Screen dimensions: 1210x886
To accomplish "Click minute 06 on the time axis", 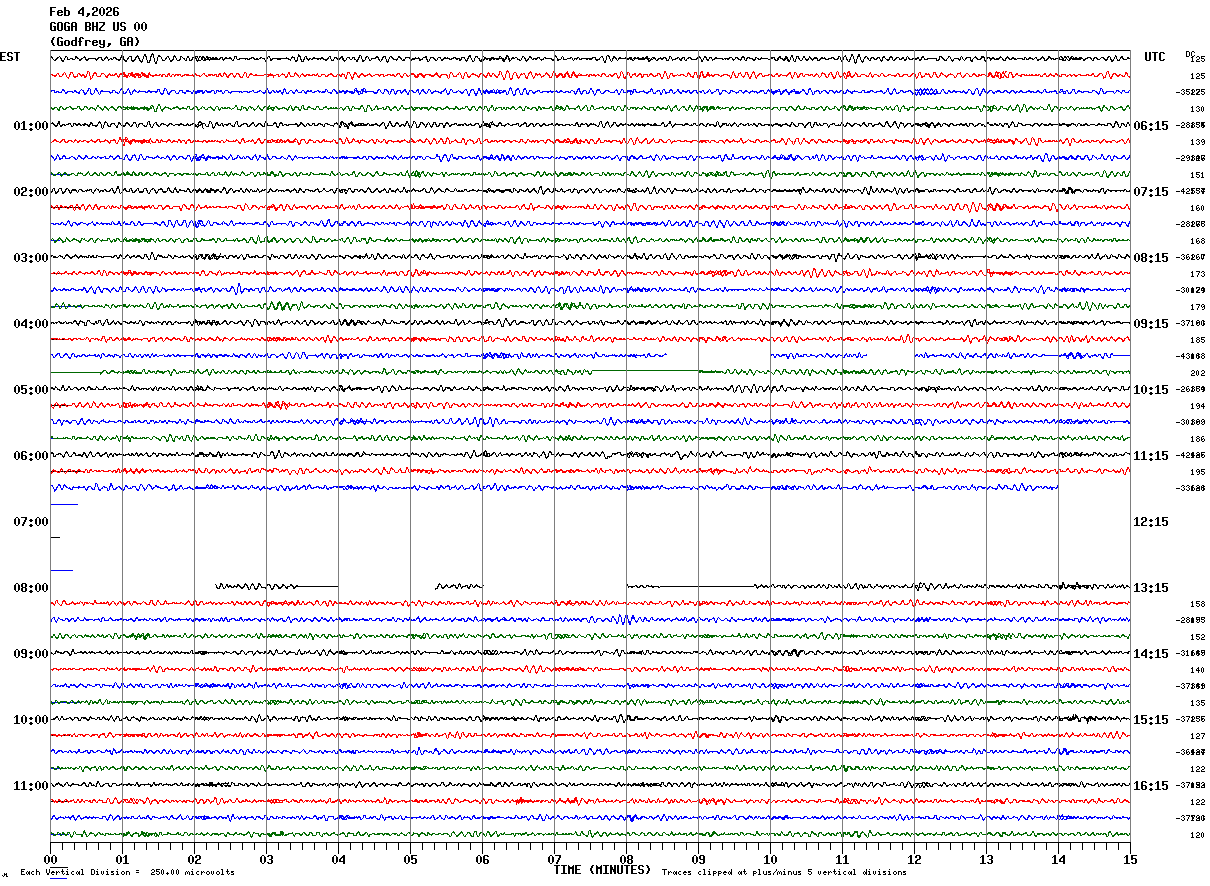I will 482,859.
